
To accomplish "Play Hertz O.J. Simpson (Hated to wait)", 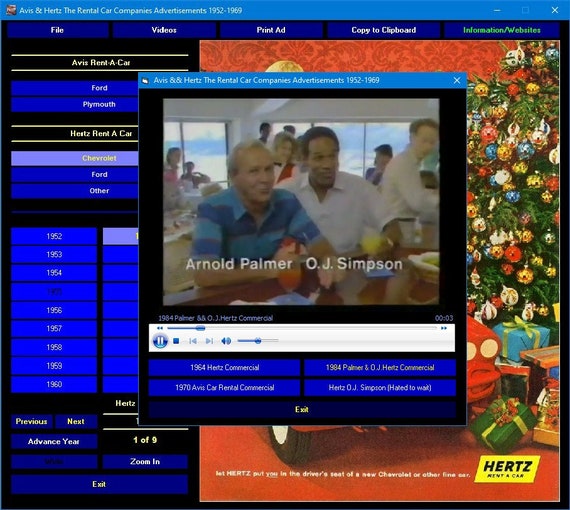I will (x=380, y=387).
